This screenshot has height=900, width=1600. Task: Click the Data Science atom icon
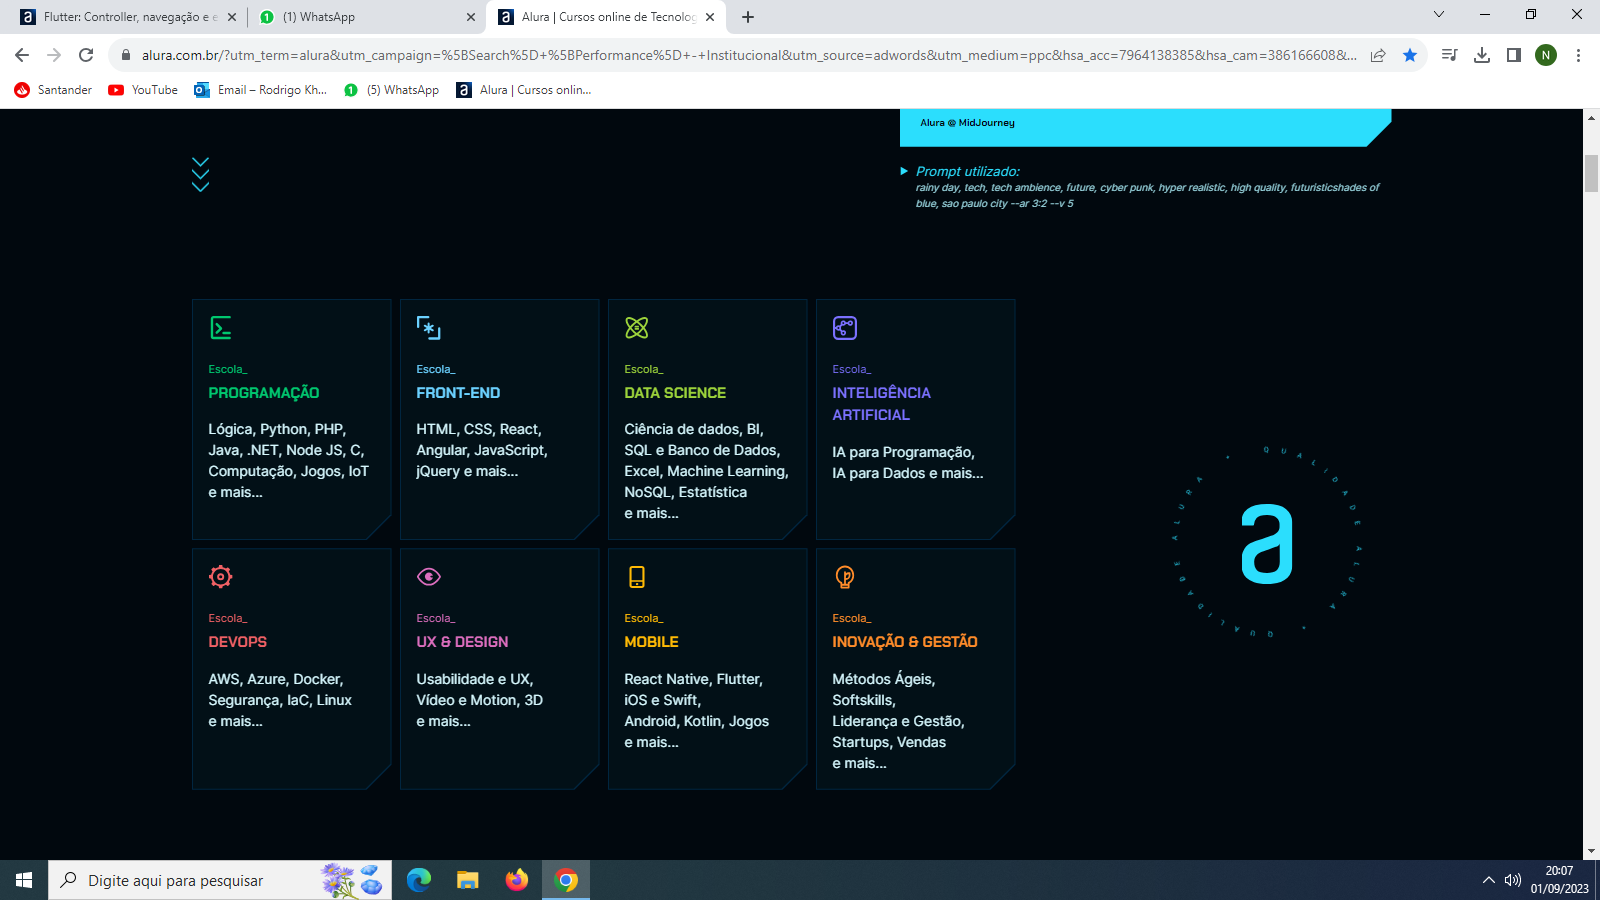(637, 328)
